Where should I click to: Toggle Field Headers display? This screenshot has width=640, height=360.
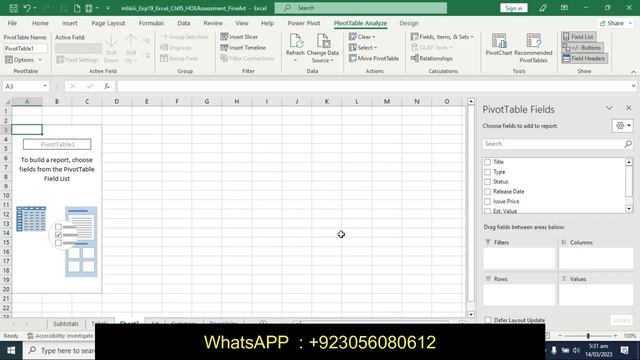pyautogui.click(x=584, y=58)
